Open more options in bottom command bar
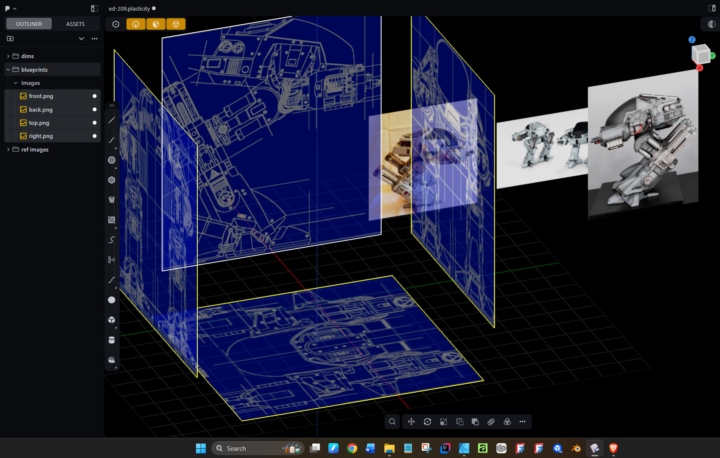The image size is (720, 458). (522, 422)
